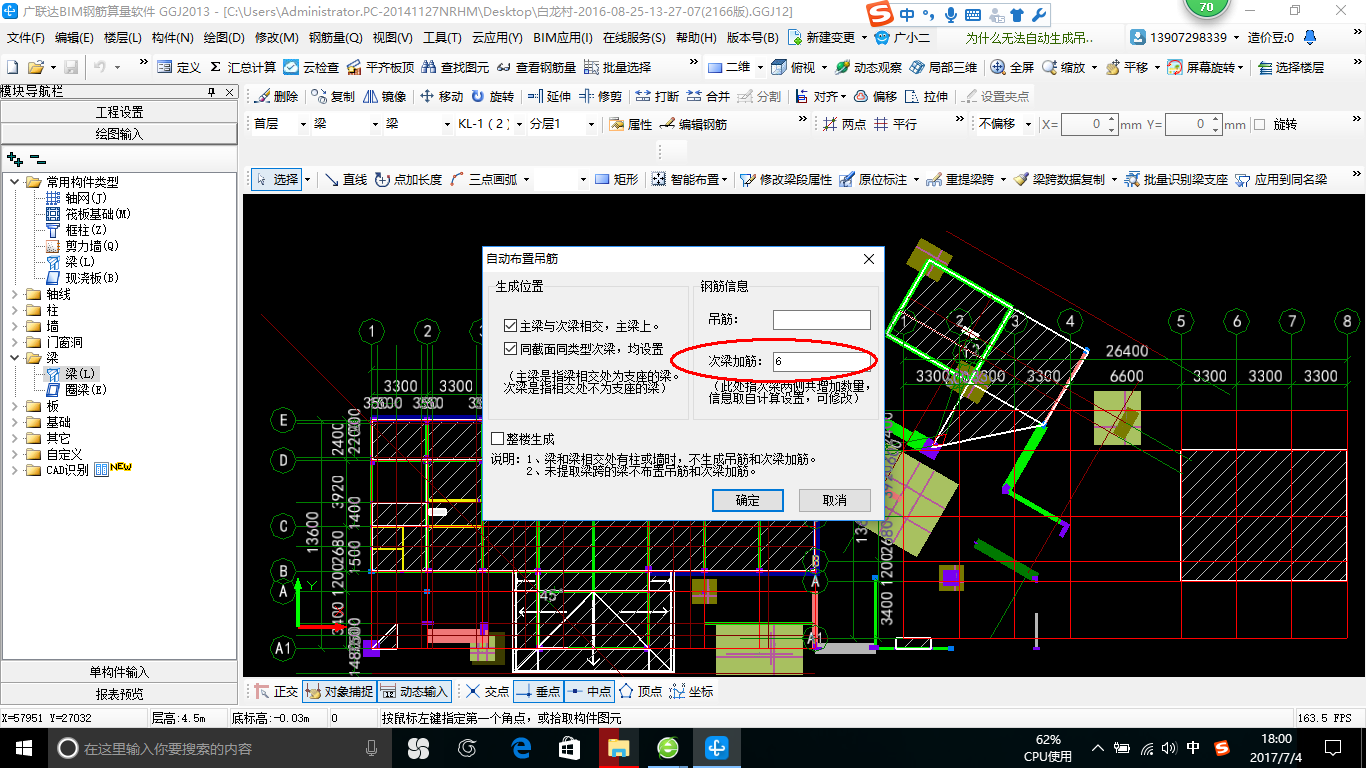
Task: Click 取消 to cancel dialog
Action: click(x=834, y=500)
